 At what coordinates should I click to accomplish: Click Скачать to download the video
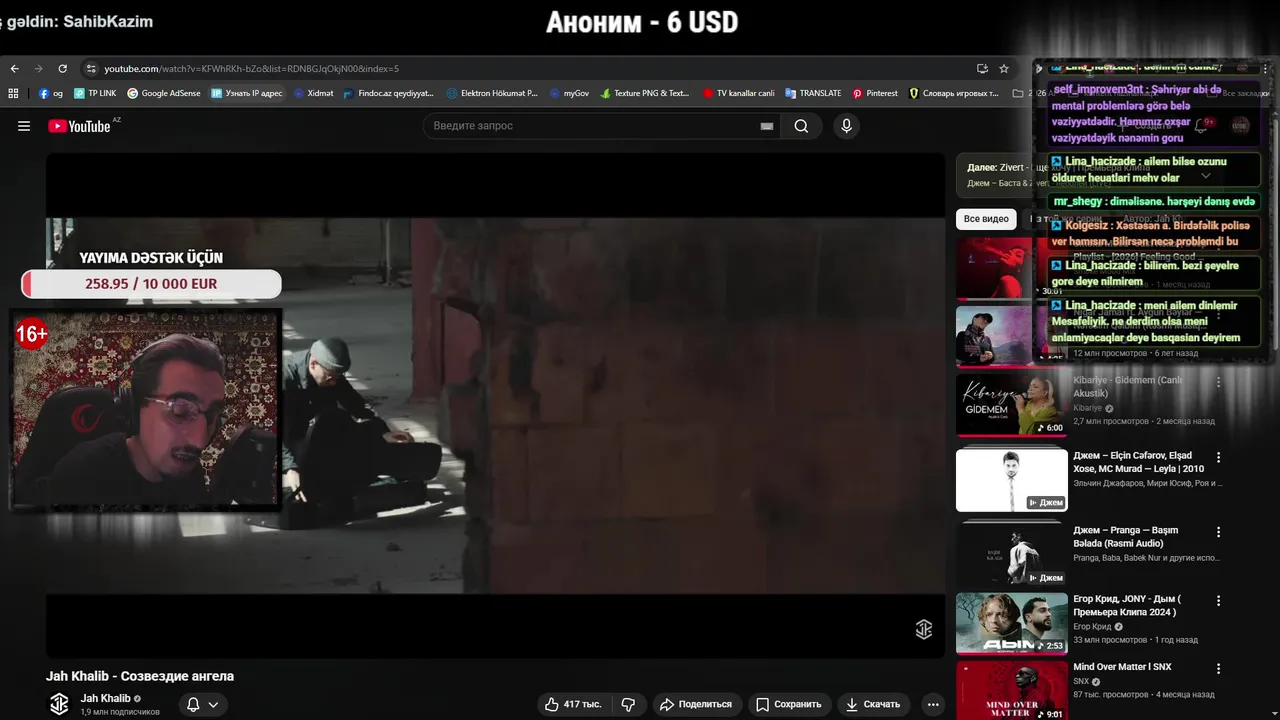pos(873,704)
